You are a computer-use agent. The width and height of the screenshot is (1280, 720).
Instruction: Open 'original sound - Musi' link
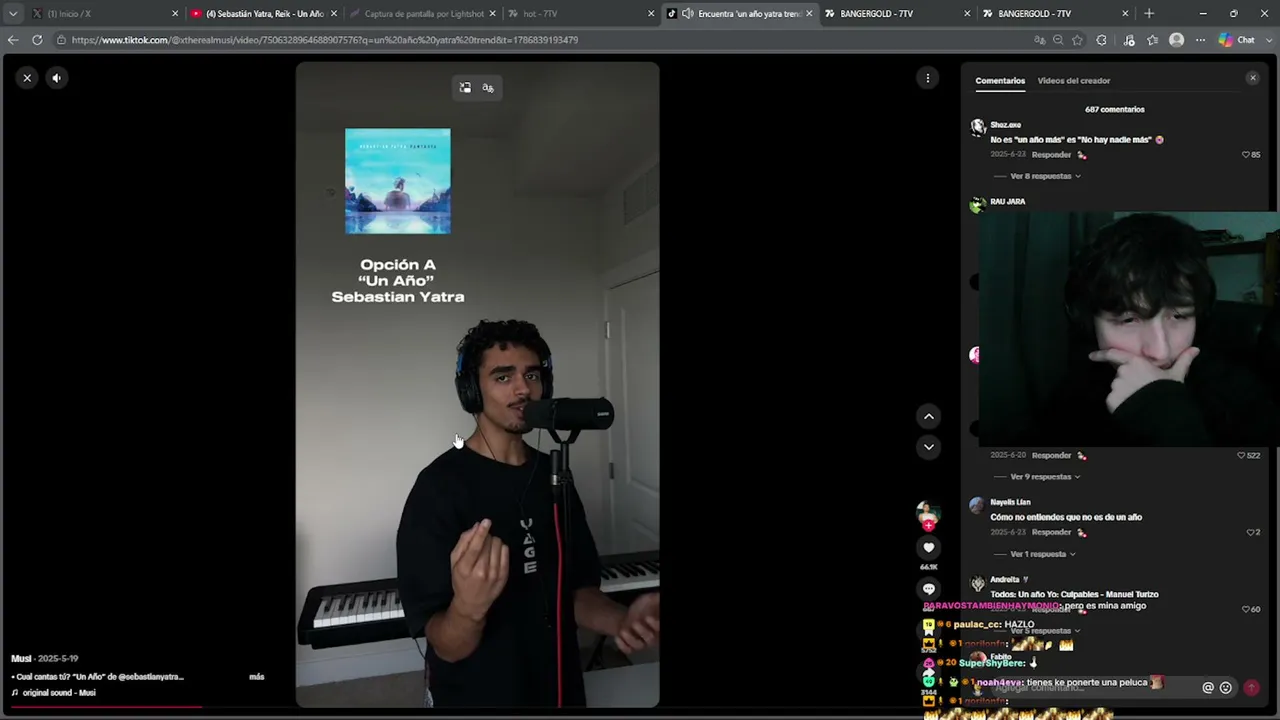(59, 693)
